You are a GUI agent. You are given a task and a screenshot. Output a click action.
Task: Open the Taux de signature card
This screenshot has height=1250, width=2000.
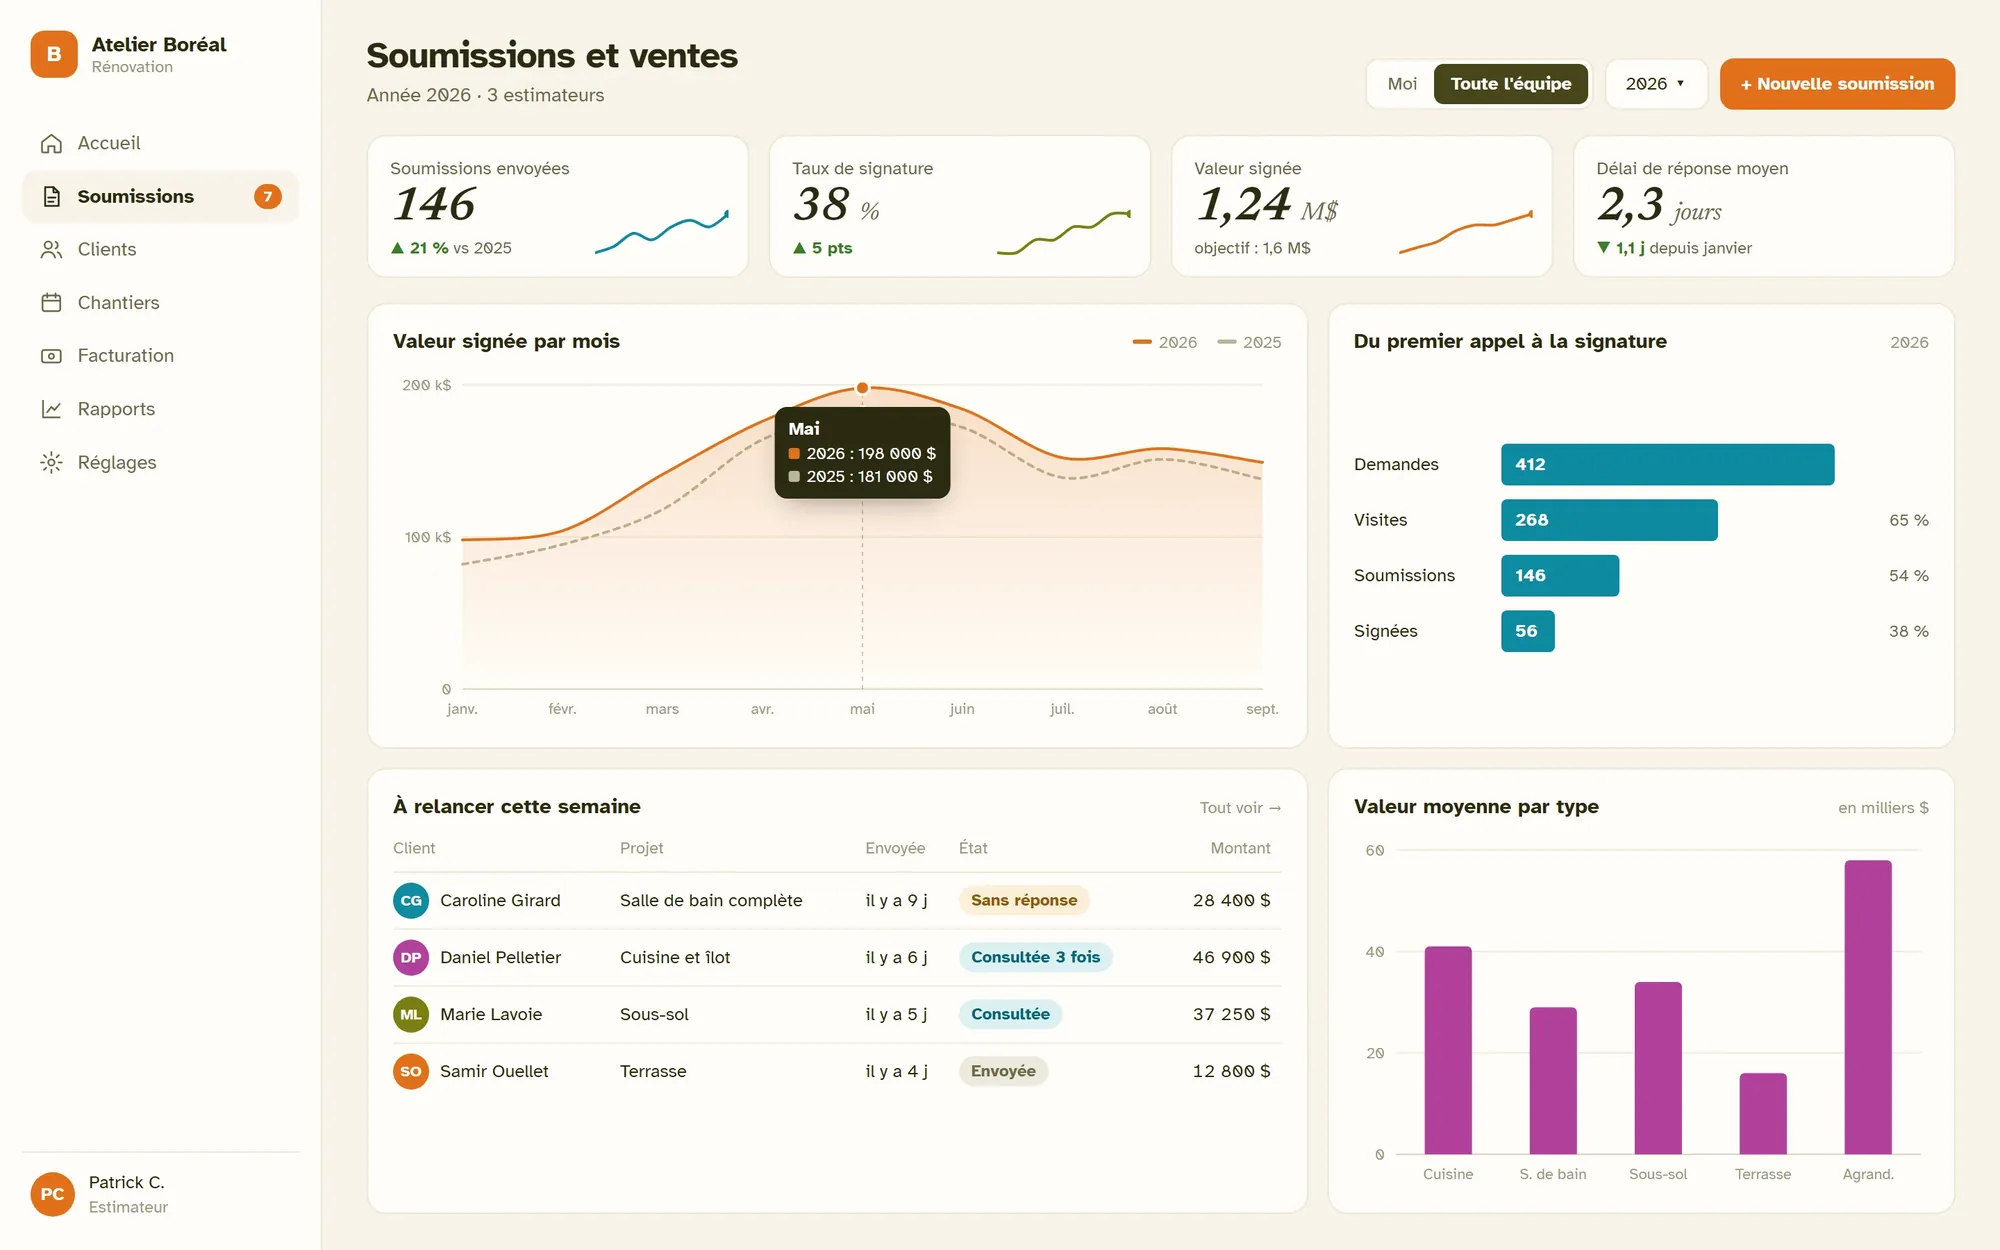960,206
